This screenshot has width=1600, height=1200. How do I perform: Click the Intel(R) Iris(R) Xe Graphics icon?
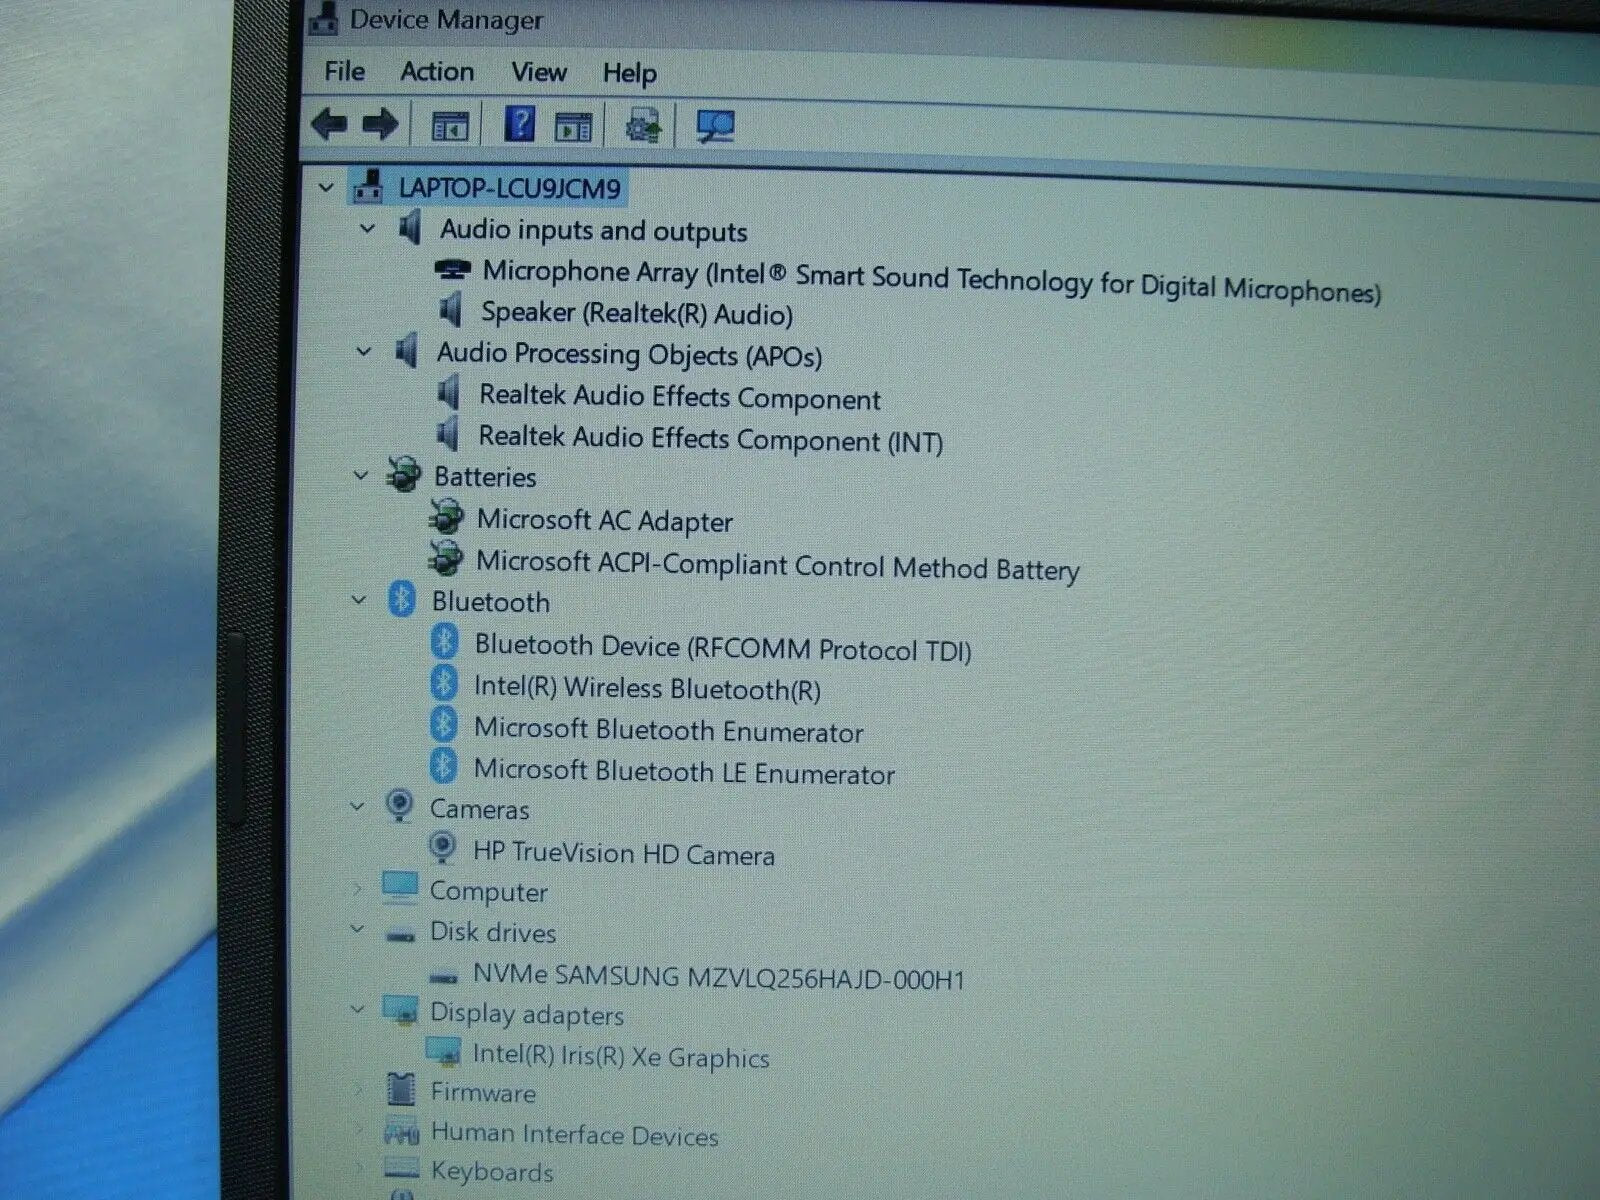[x=443, y=1050]
